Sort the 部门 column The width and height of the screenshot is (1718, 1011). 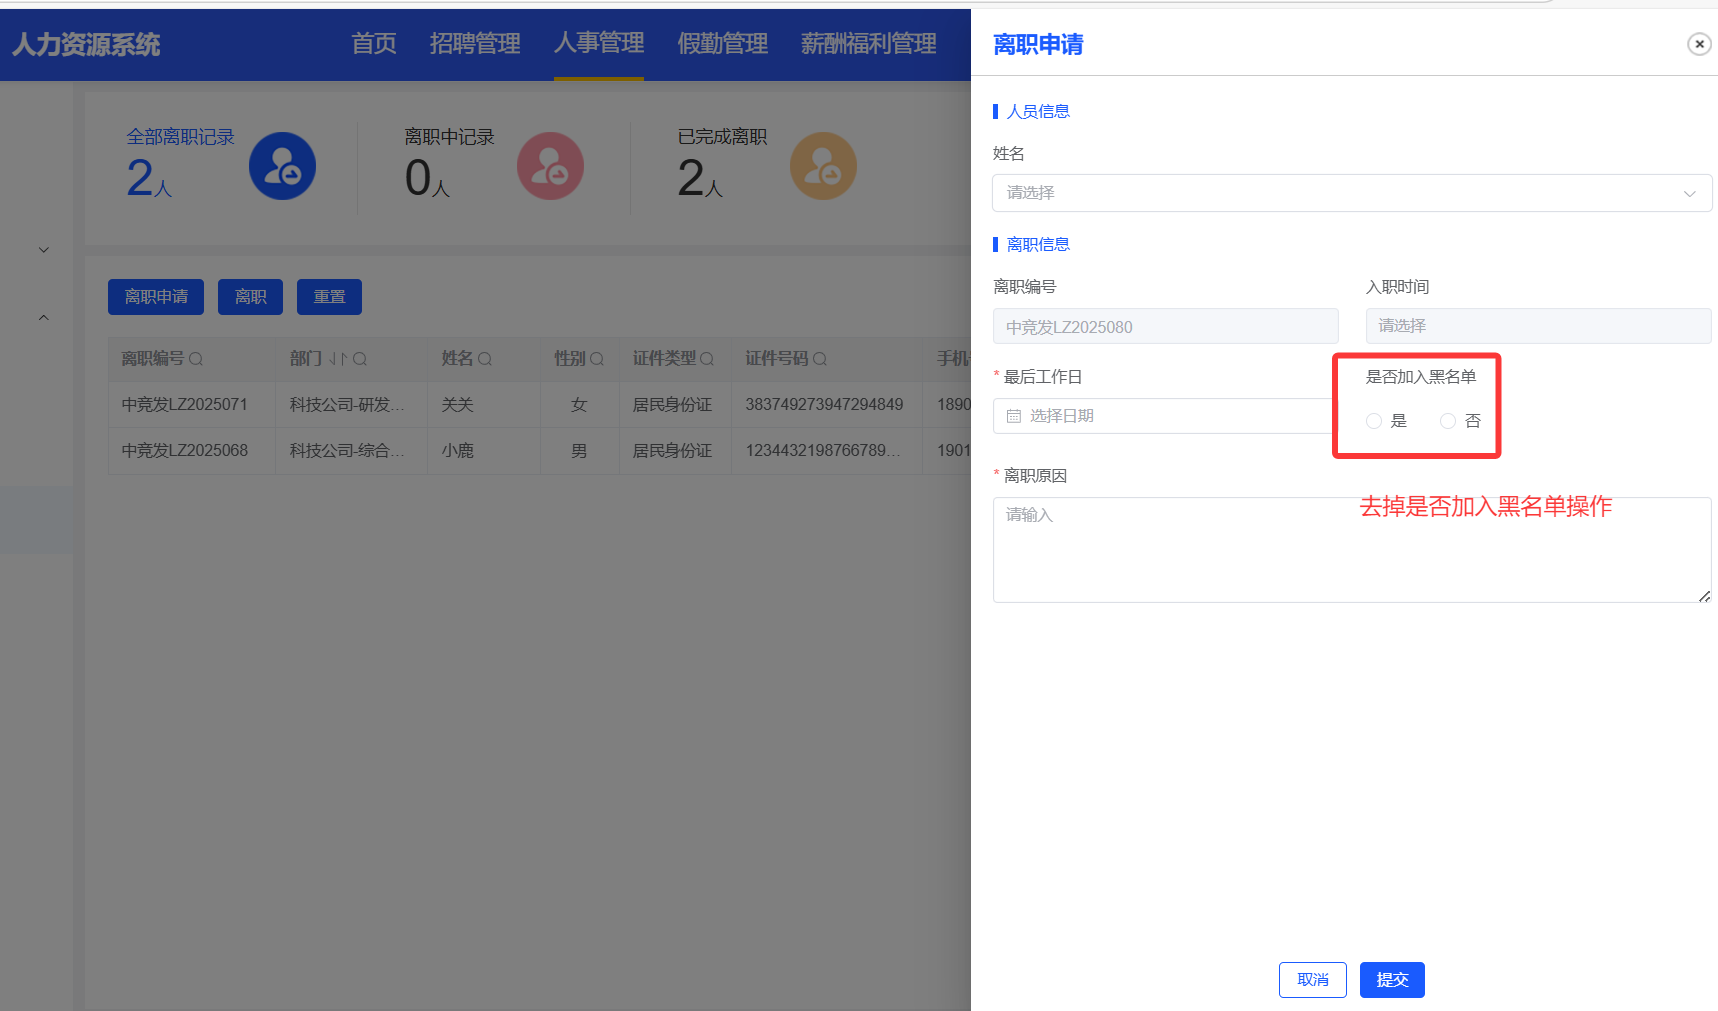click(x=338, y=359)
